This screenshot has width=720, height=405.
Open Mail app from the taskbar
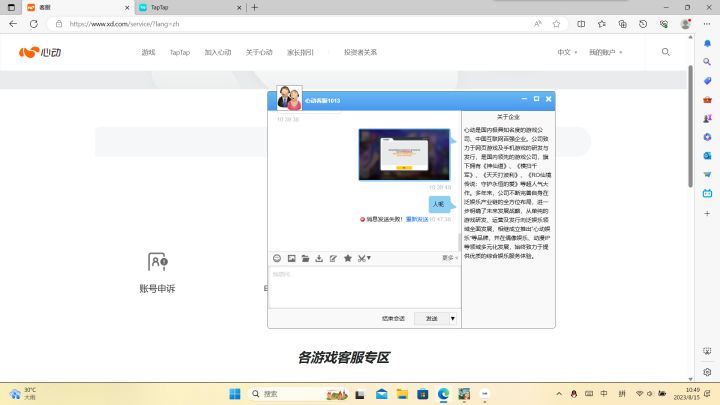[382, 394]
